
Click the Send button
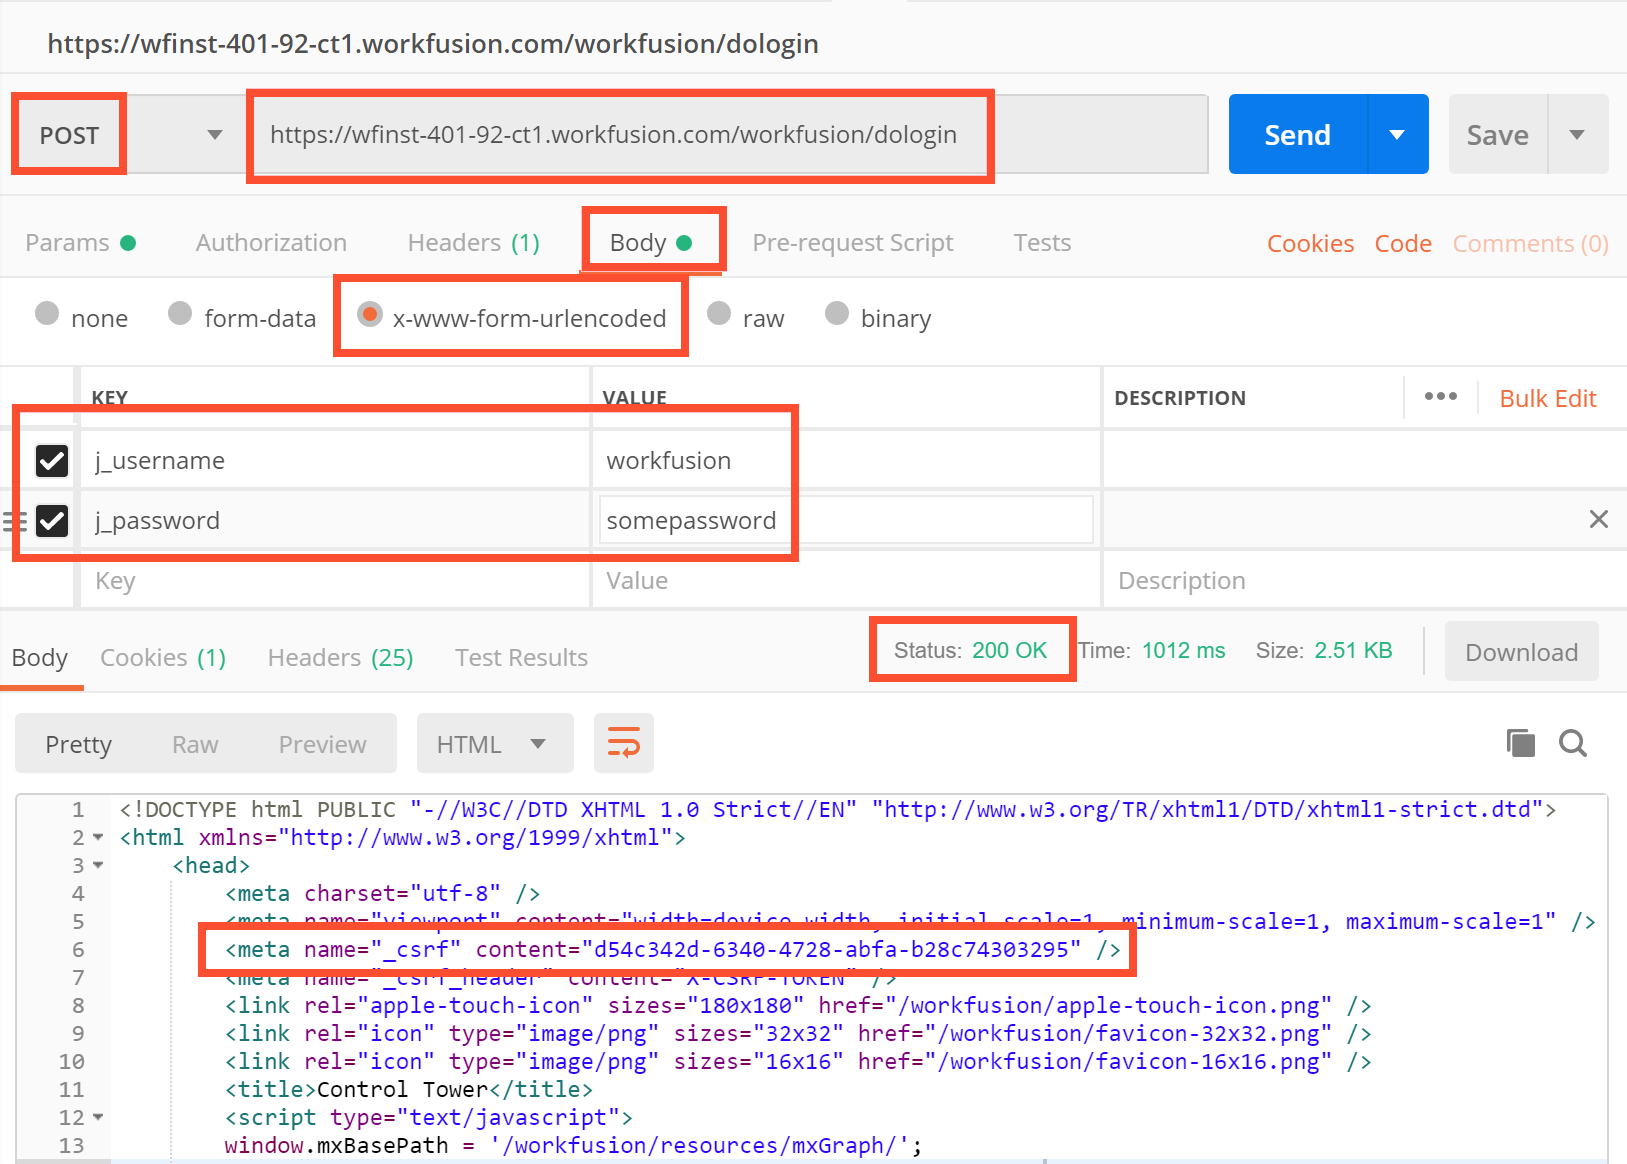point(1298,134)
